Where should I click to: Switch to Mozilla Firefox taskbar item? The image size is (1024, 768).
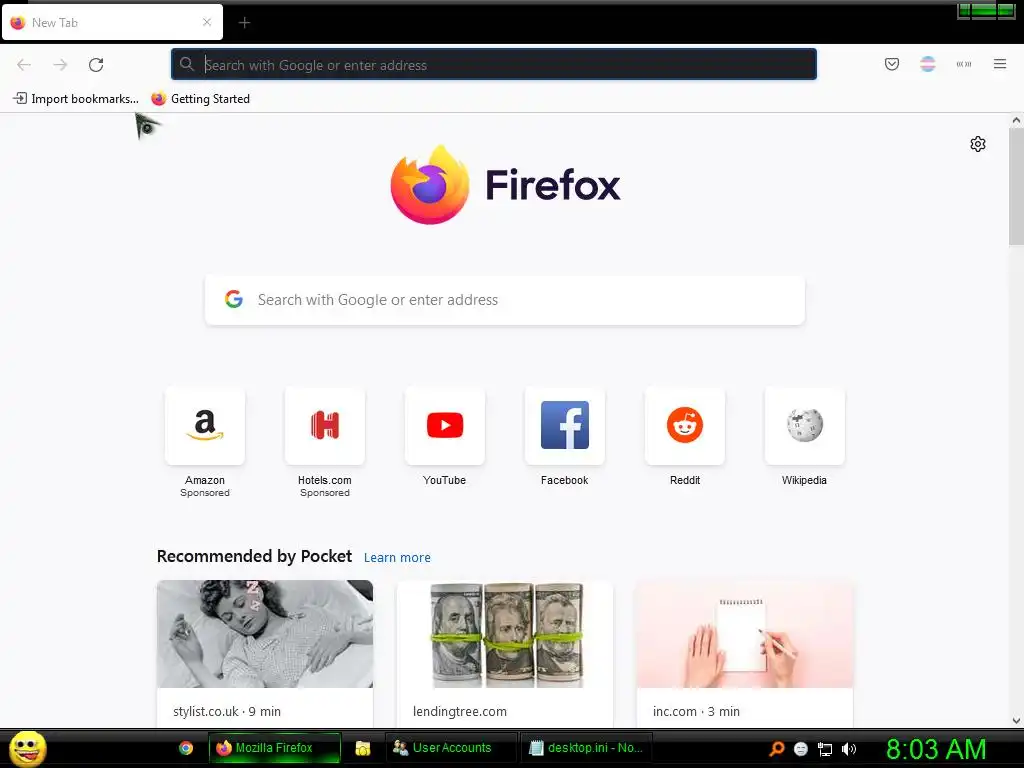[275, 748]
